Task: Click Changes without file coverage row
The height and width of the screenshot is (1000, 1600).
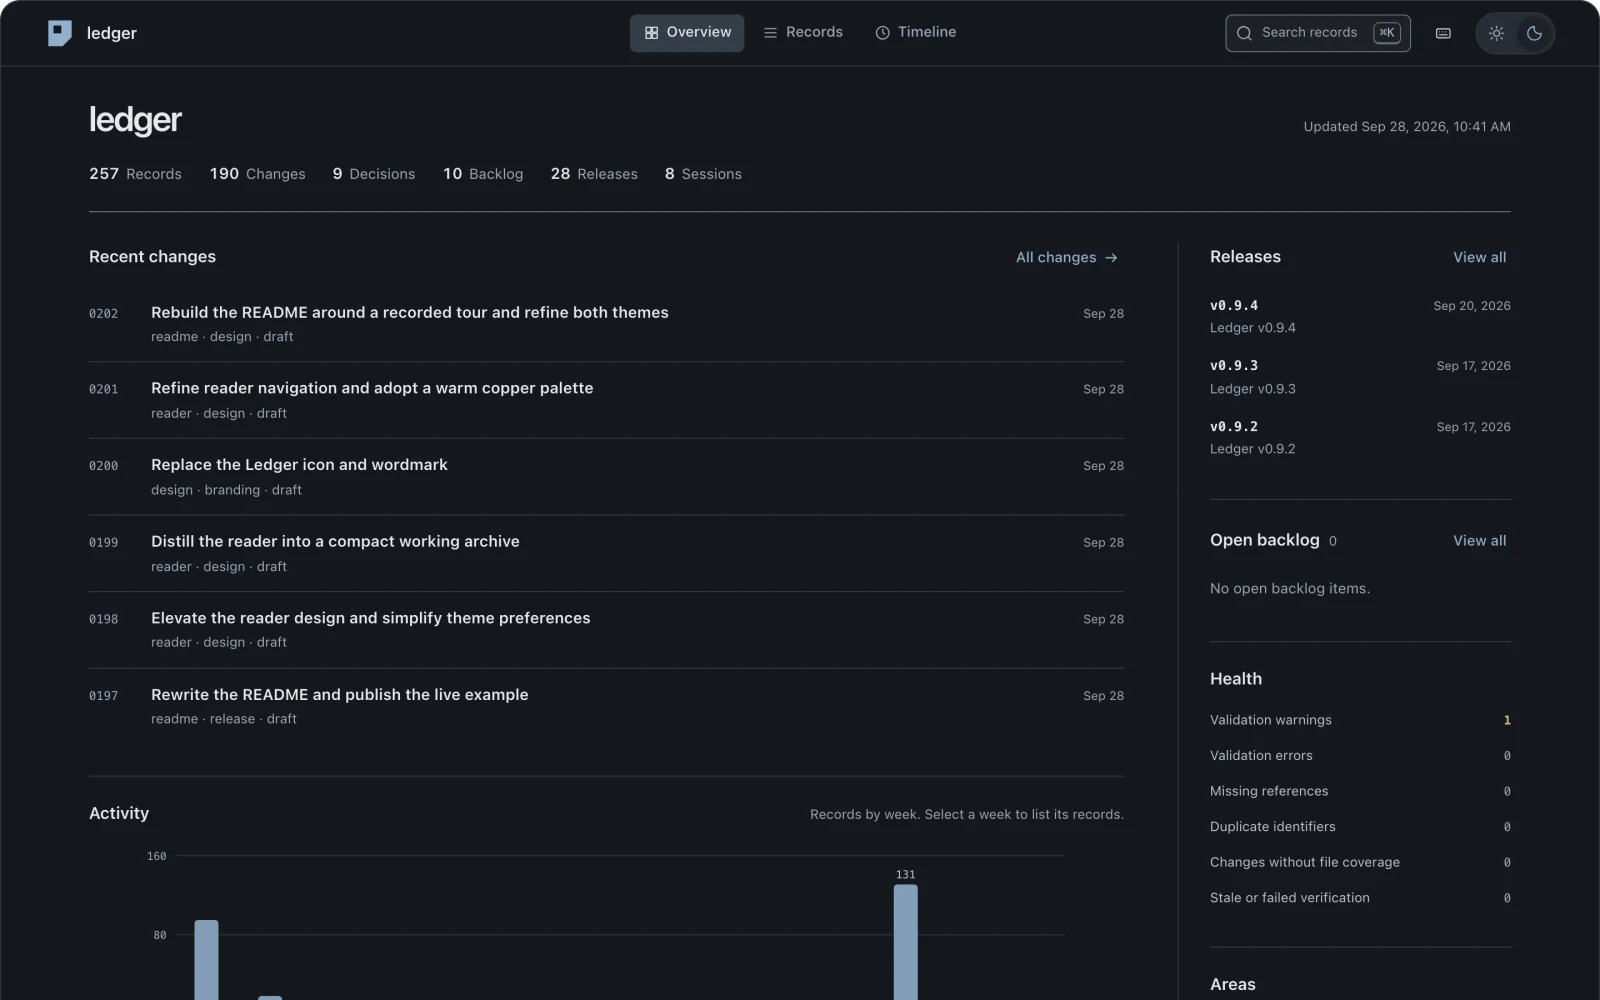Action: tap(1360, 862)
